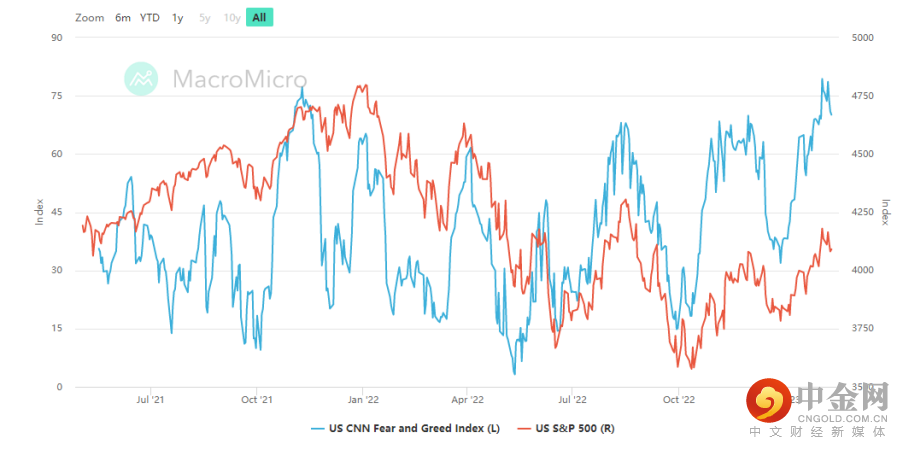This screenshot has height=450, width=903.
Task: Click the MacroMicro chart logo icon
Action: click(x=141, y=78)
